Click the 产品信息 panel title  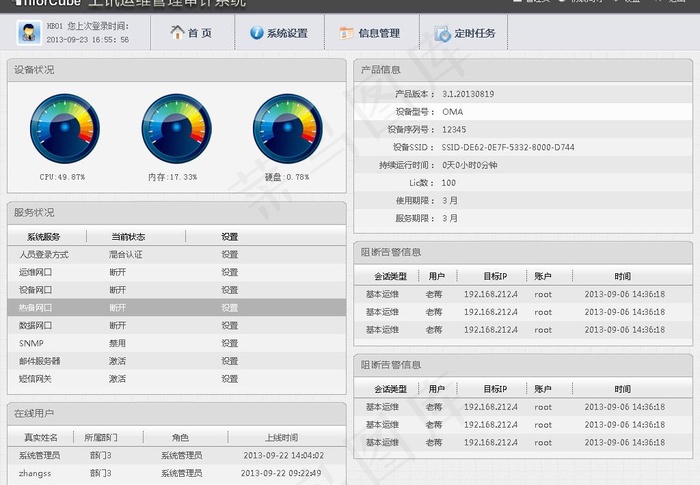(x=381, y=70)
